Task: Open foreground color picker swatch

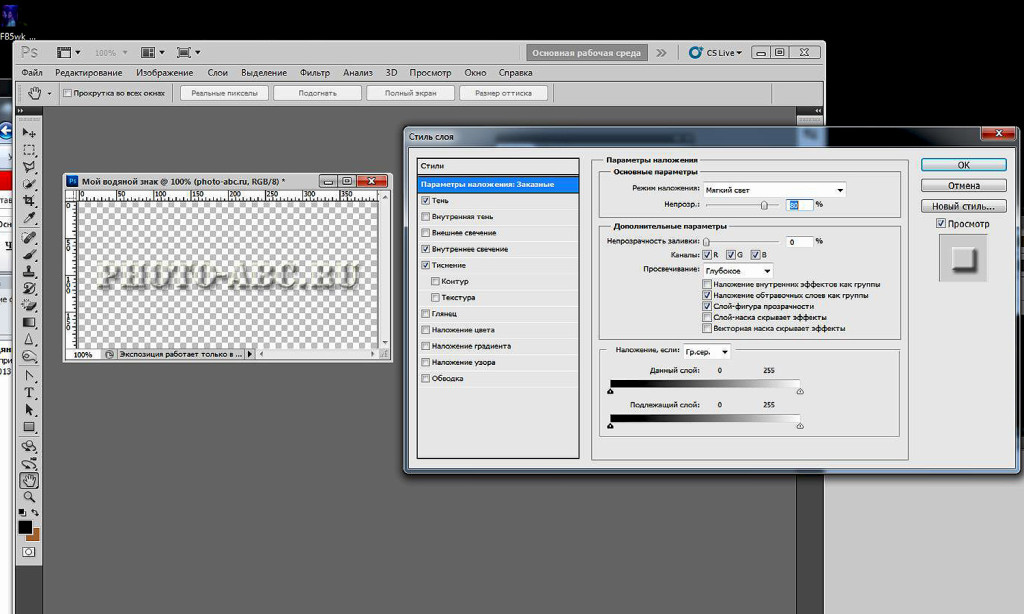Action: pyautogui.click(x=25, y=527)
